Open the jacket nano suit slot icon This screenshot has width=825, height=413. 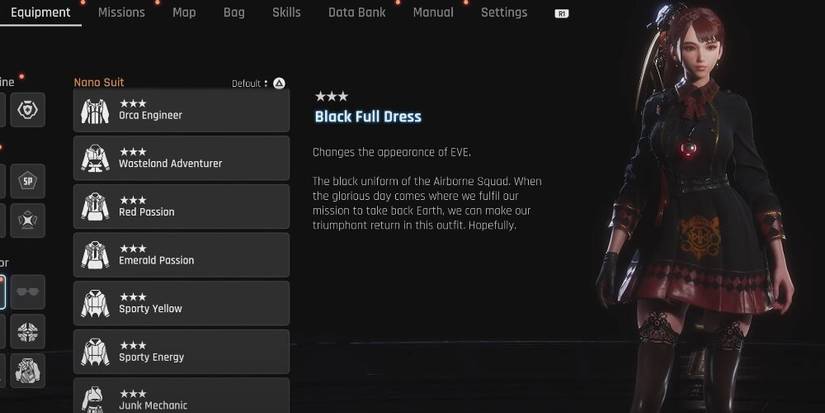point(28,370)
